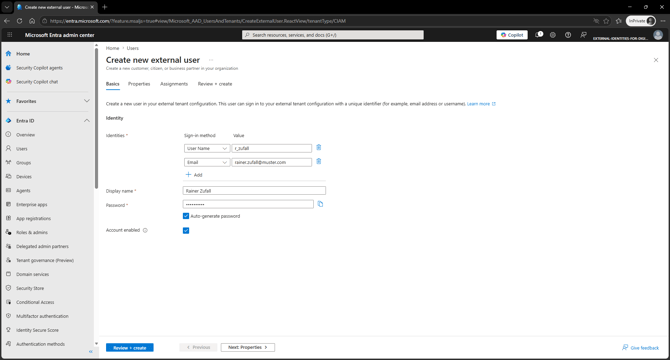670x360 pixels.
Task: Open Delegated admin partners
Action: tap(42, 246)
